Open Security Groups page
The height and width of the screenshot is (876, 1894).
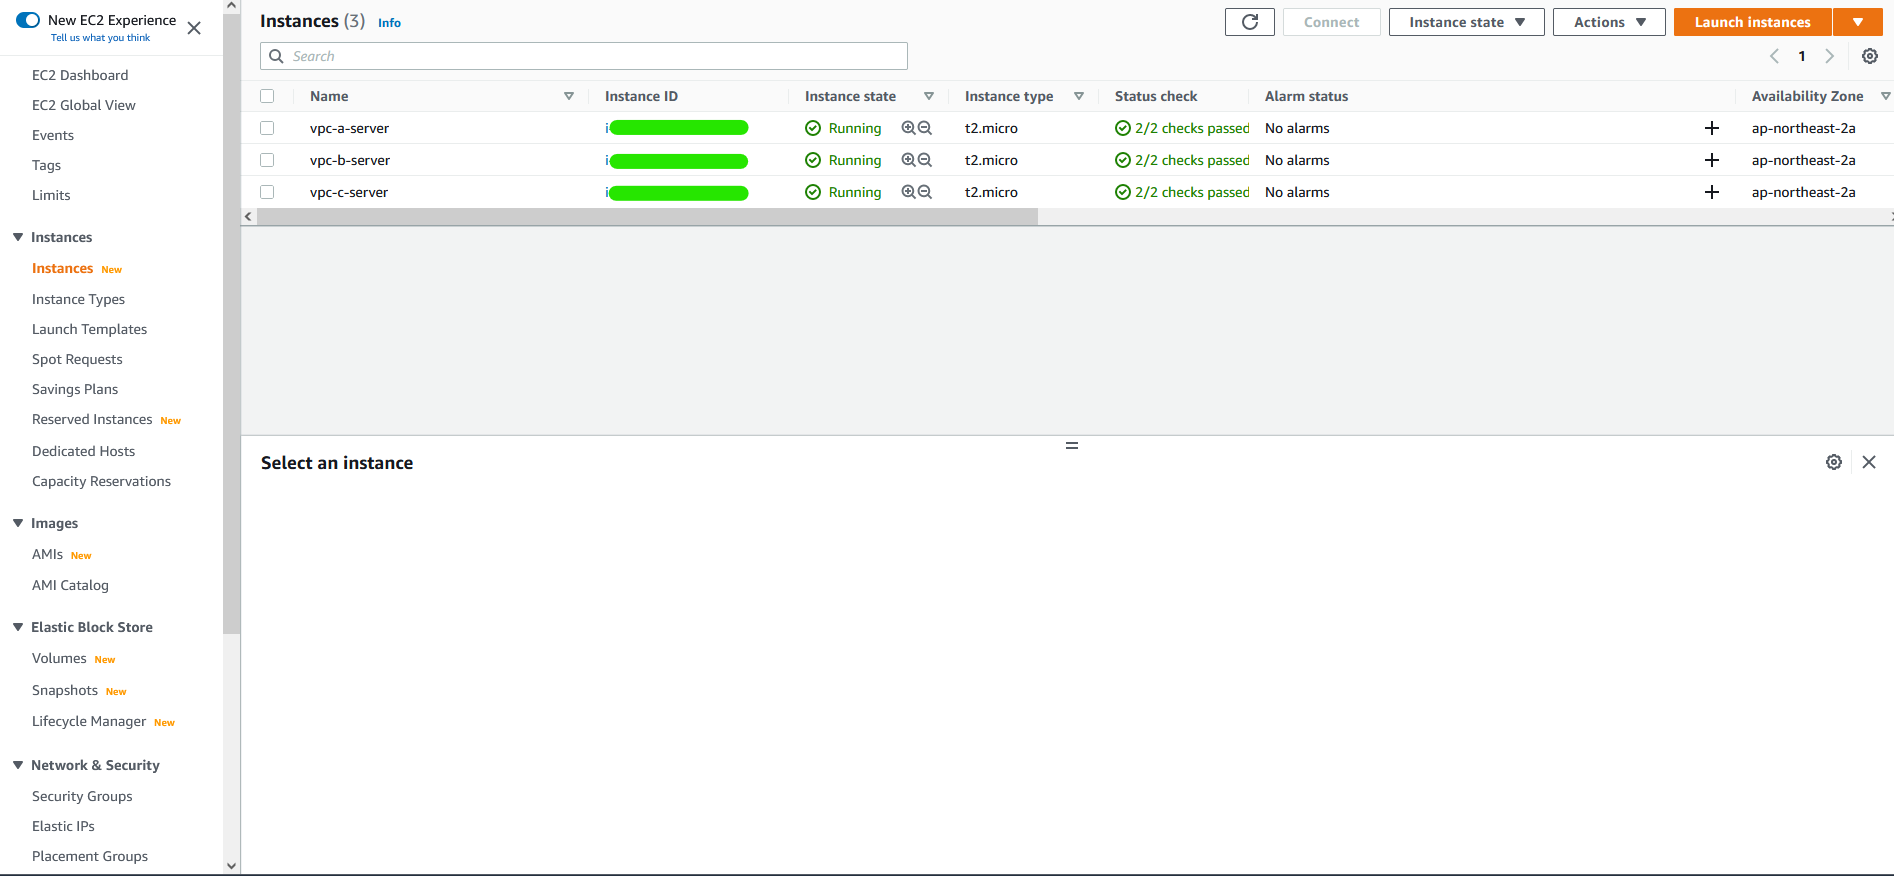coord(82,796)
